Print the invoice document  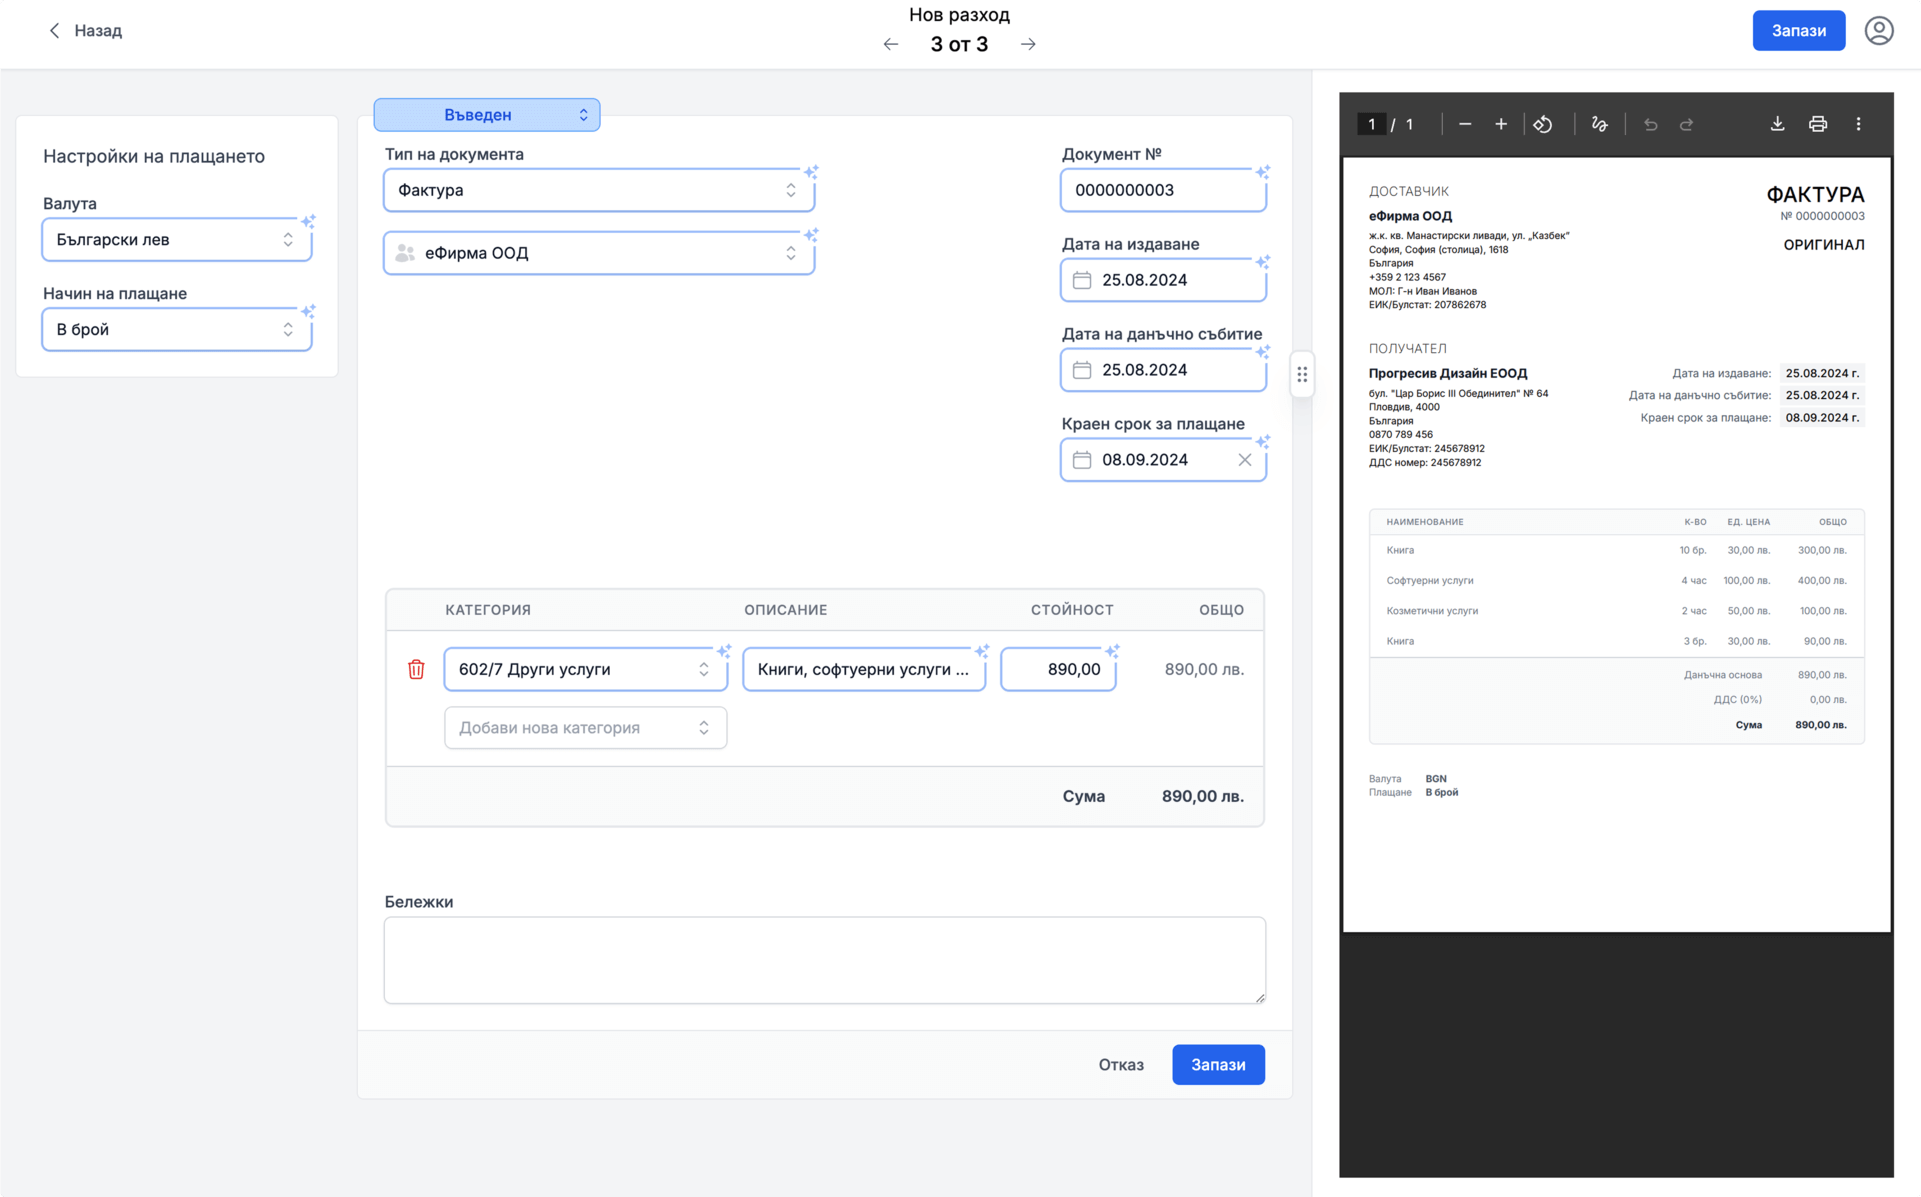click(x=1818, y=124)
